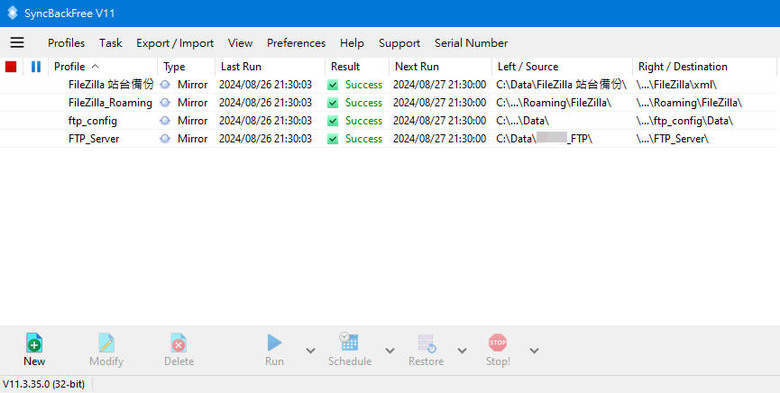Click the version V11.3.35.0 (32-bit) status text
Image resolution: width=780 pixels, height=393 pixels.
click(x=44, y=384)
